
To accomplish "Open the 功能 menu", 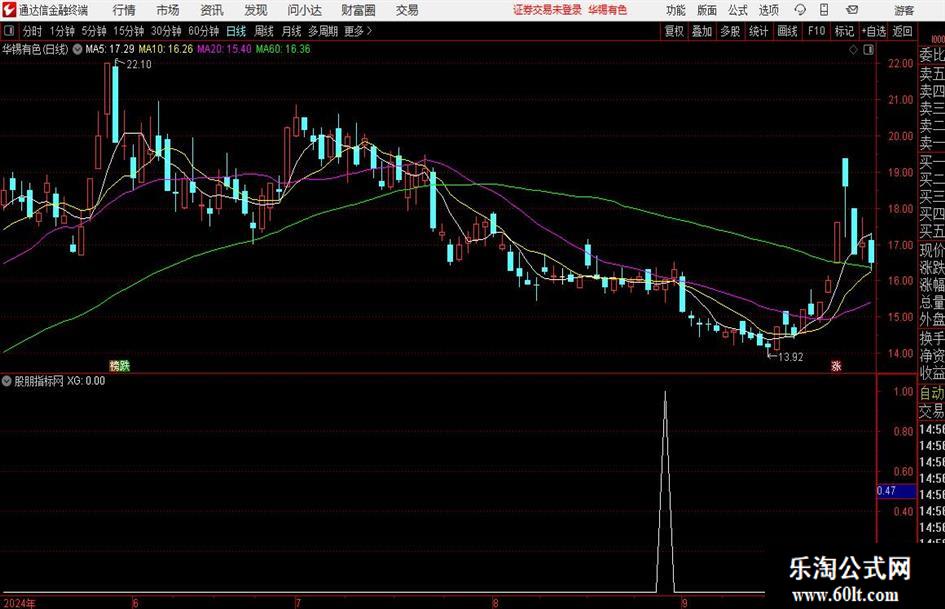I will (676, 10).
